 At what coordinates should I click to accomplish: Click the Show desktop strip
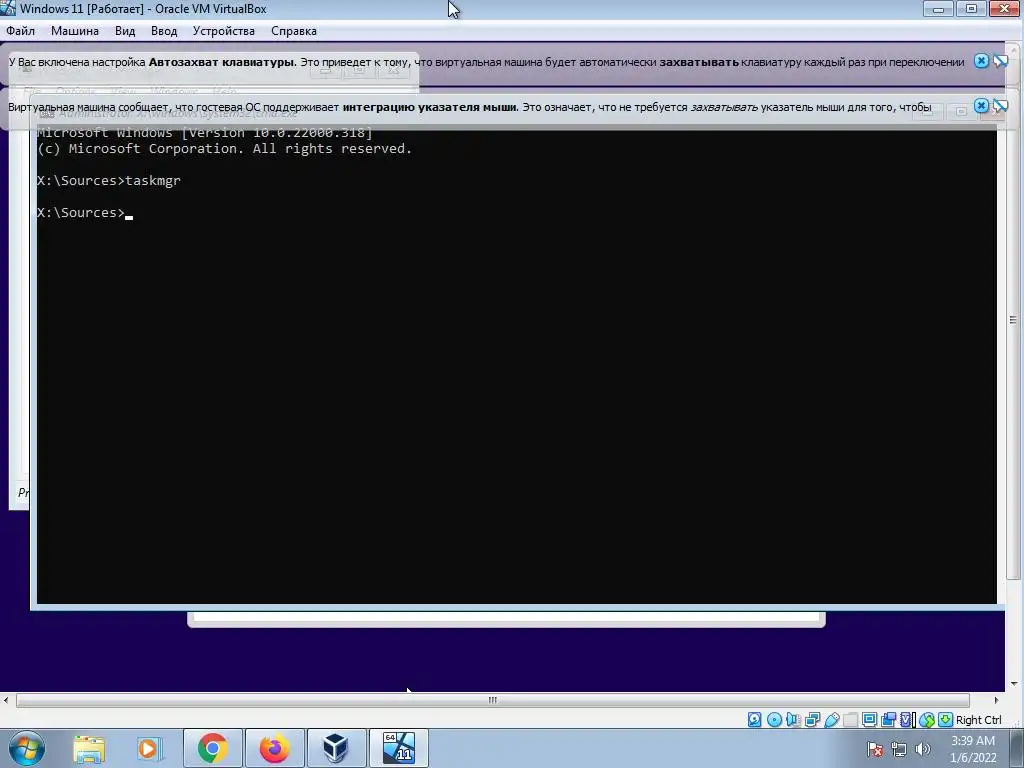[1018, 748]
